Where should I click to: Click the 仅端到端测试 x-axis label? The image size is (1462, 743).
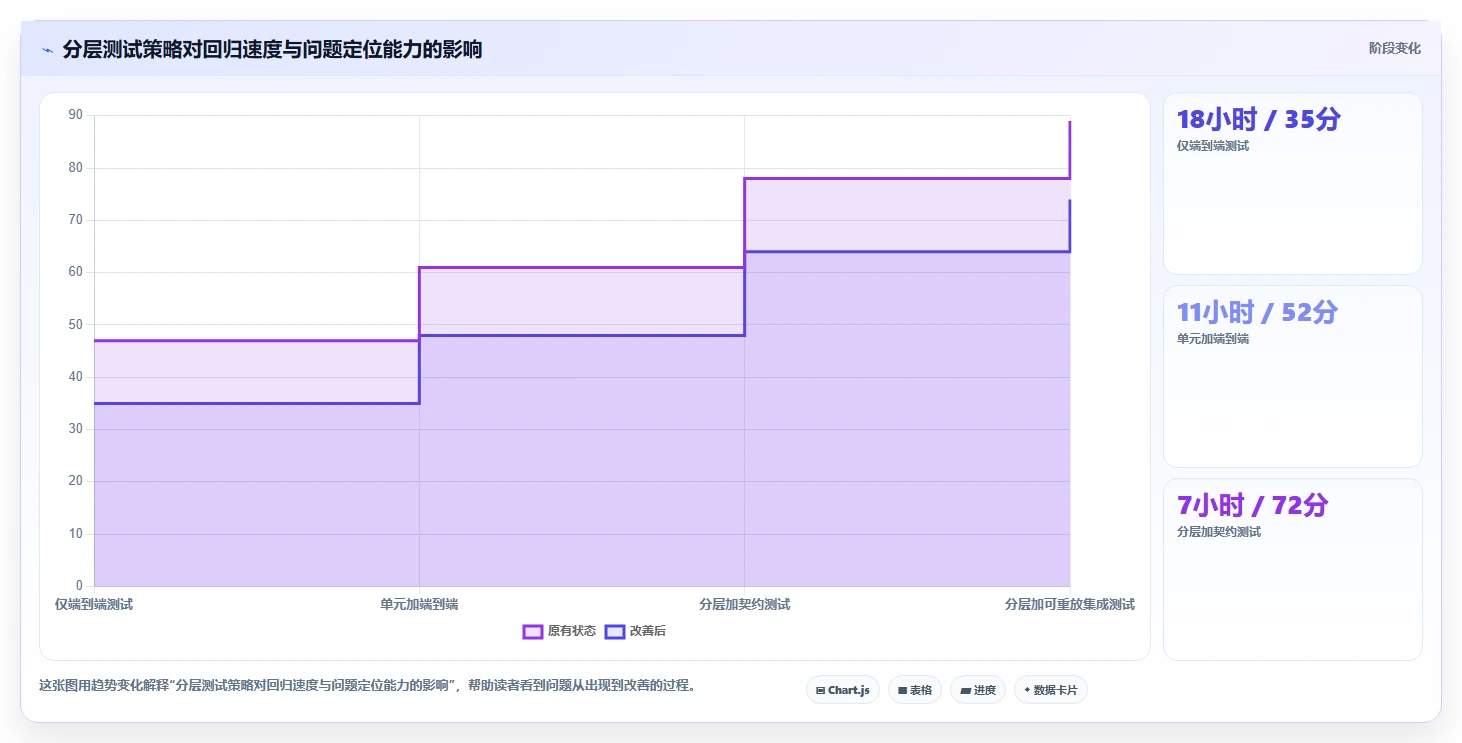coord(94,604)
